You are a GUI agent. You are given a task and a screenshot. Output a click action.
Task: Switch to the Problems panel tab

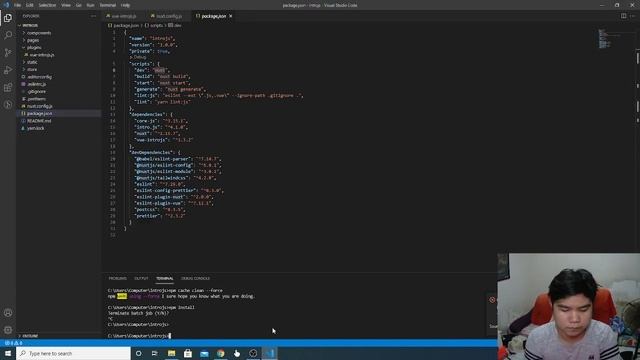tap(118, 278)
